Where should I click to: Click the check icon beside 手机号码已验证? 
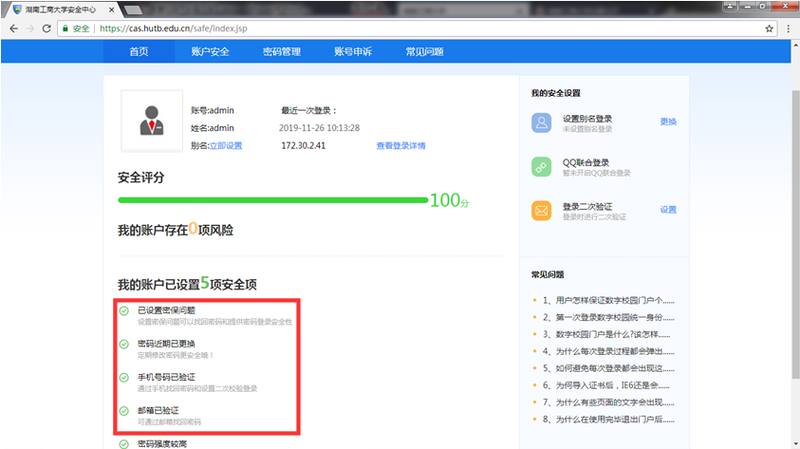click(x=124, y=378)
